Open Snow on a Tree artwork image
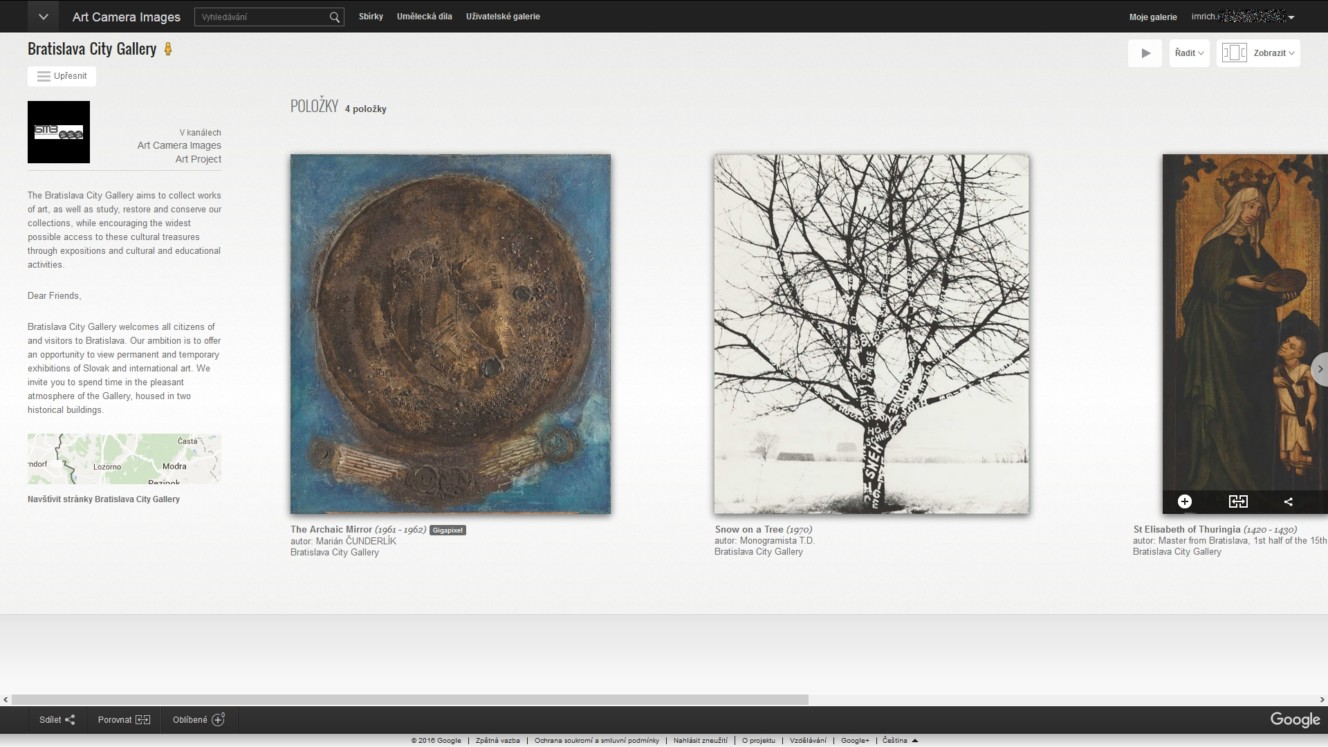1328x747 pixels. click(x=871, y=334)
